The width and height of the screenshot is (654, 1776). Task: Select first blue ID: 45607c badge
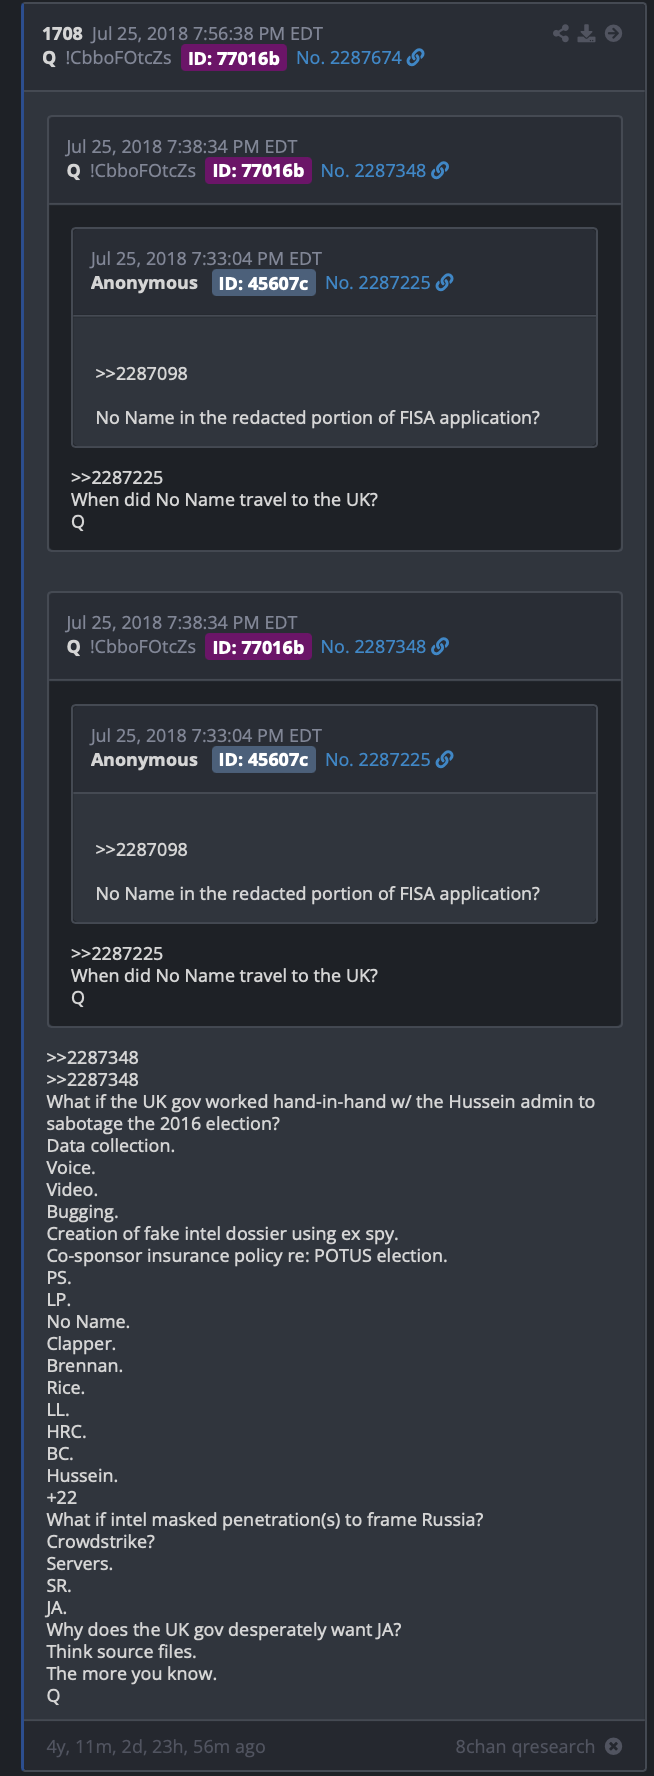(264, 283)
